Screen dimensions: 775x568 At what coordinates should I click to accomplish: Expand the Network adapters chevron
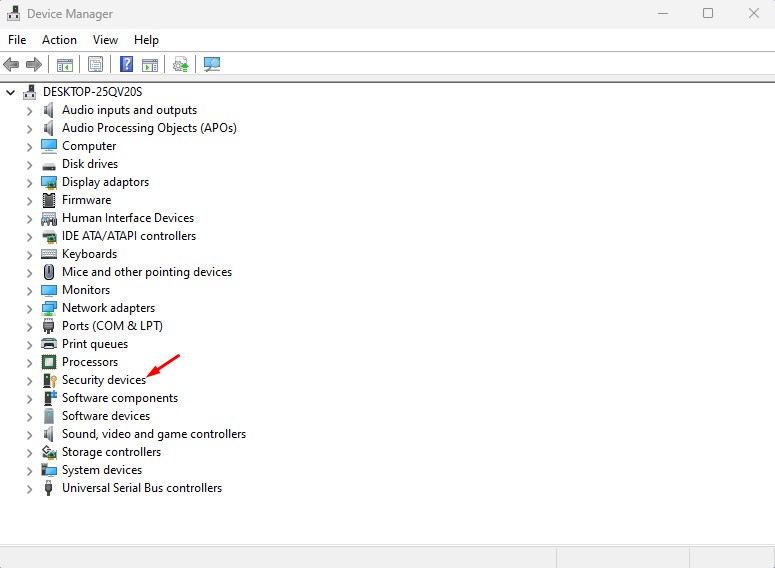pos(29,308)
